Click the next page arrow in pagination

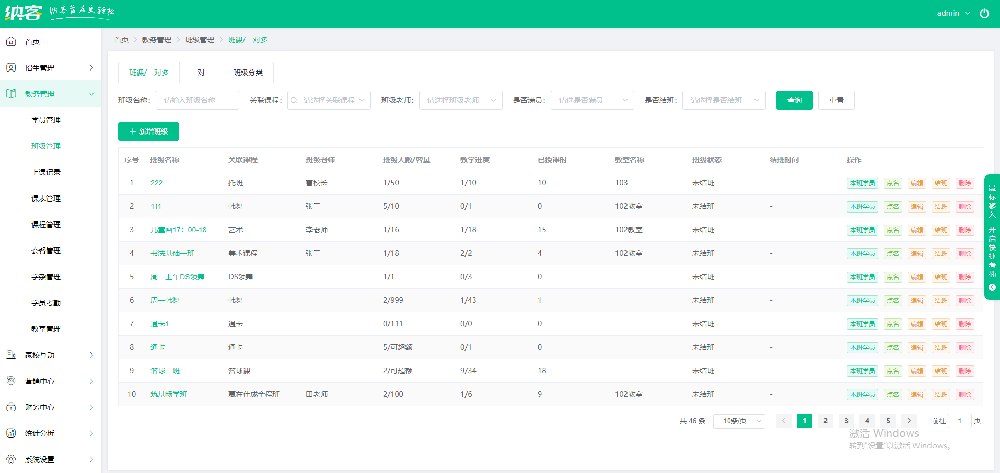(x=909, y=421)
